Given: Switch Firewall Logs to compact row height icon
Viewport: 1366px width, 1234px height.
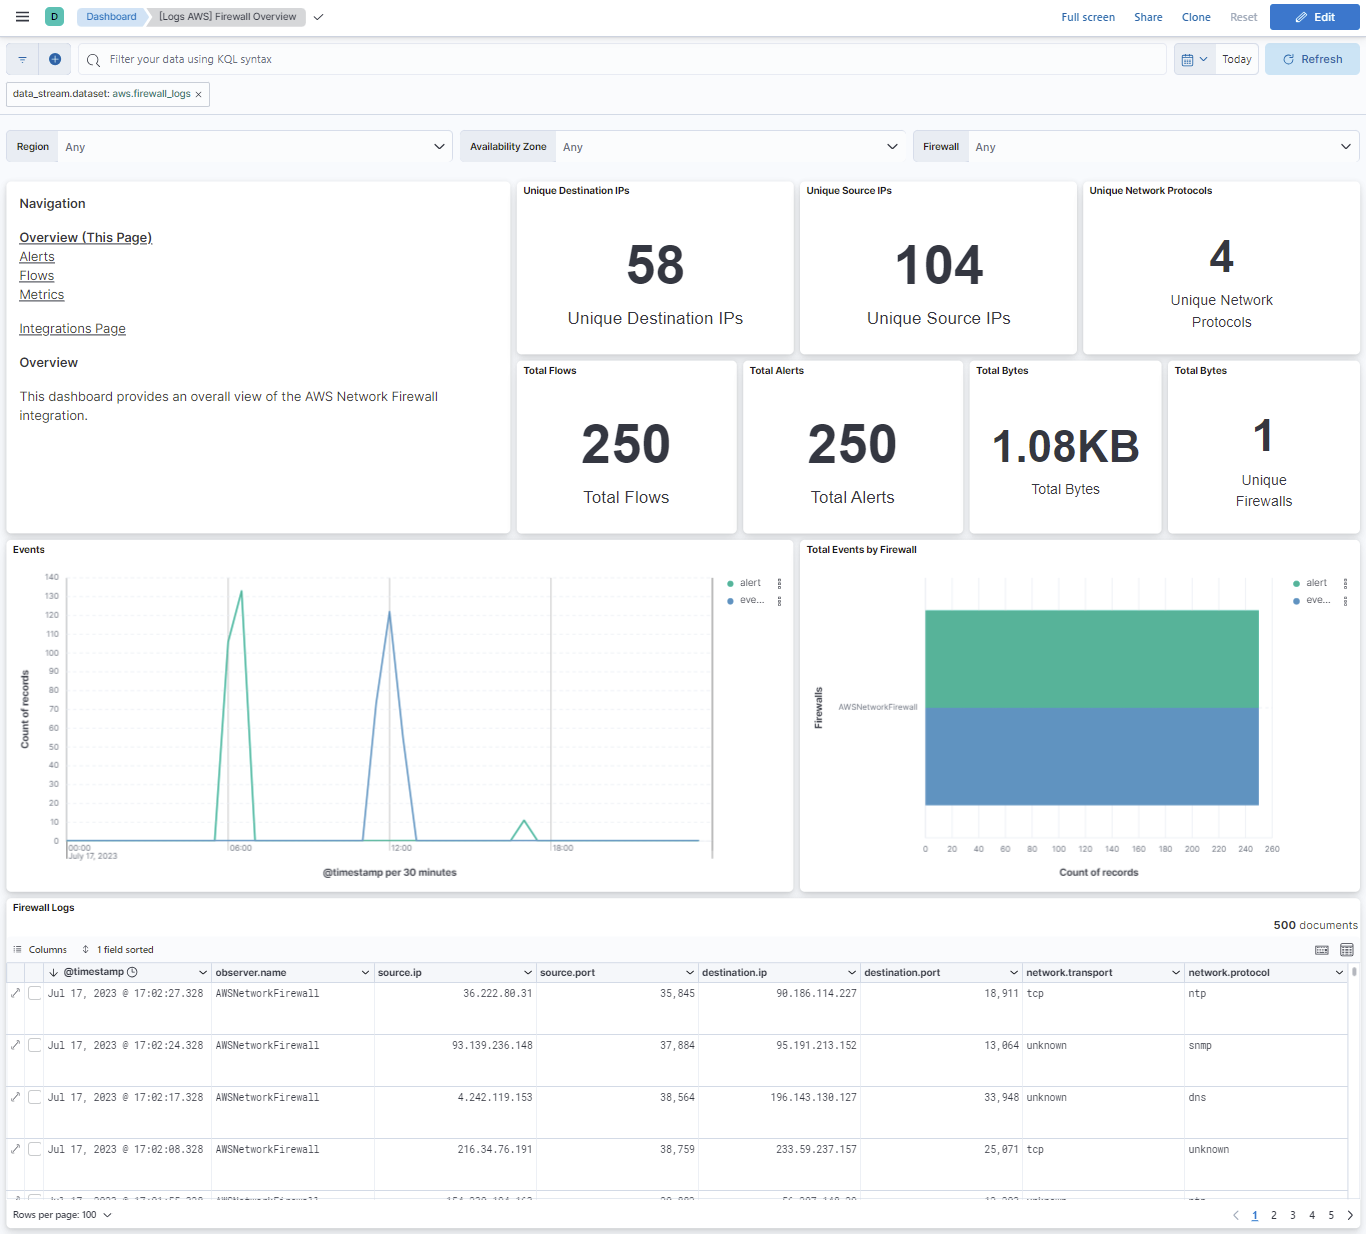Looking at the screenshot, I should pos(1321,950).
